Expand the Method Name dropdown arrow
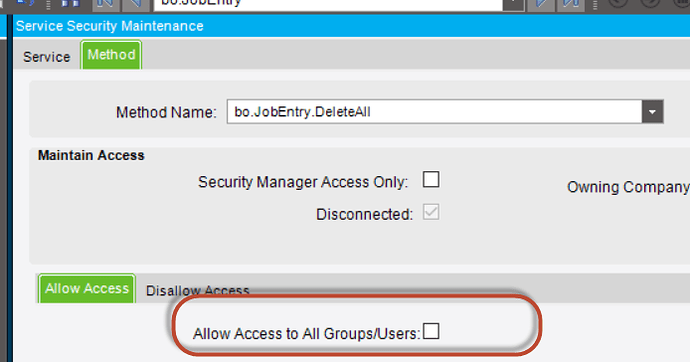 pyautogui.click(x=652, y=112)
